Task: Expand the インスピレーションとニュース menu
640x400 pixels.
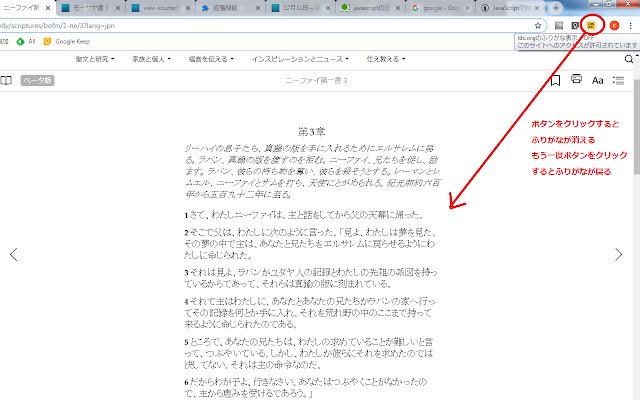Action: [300, 59]
